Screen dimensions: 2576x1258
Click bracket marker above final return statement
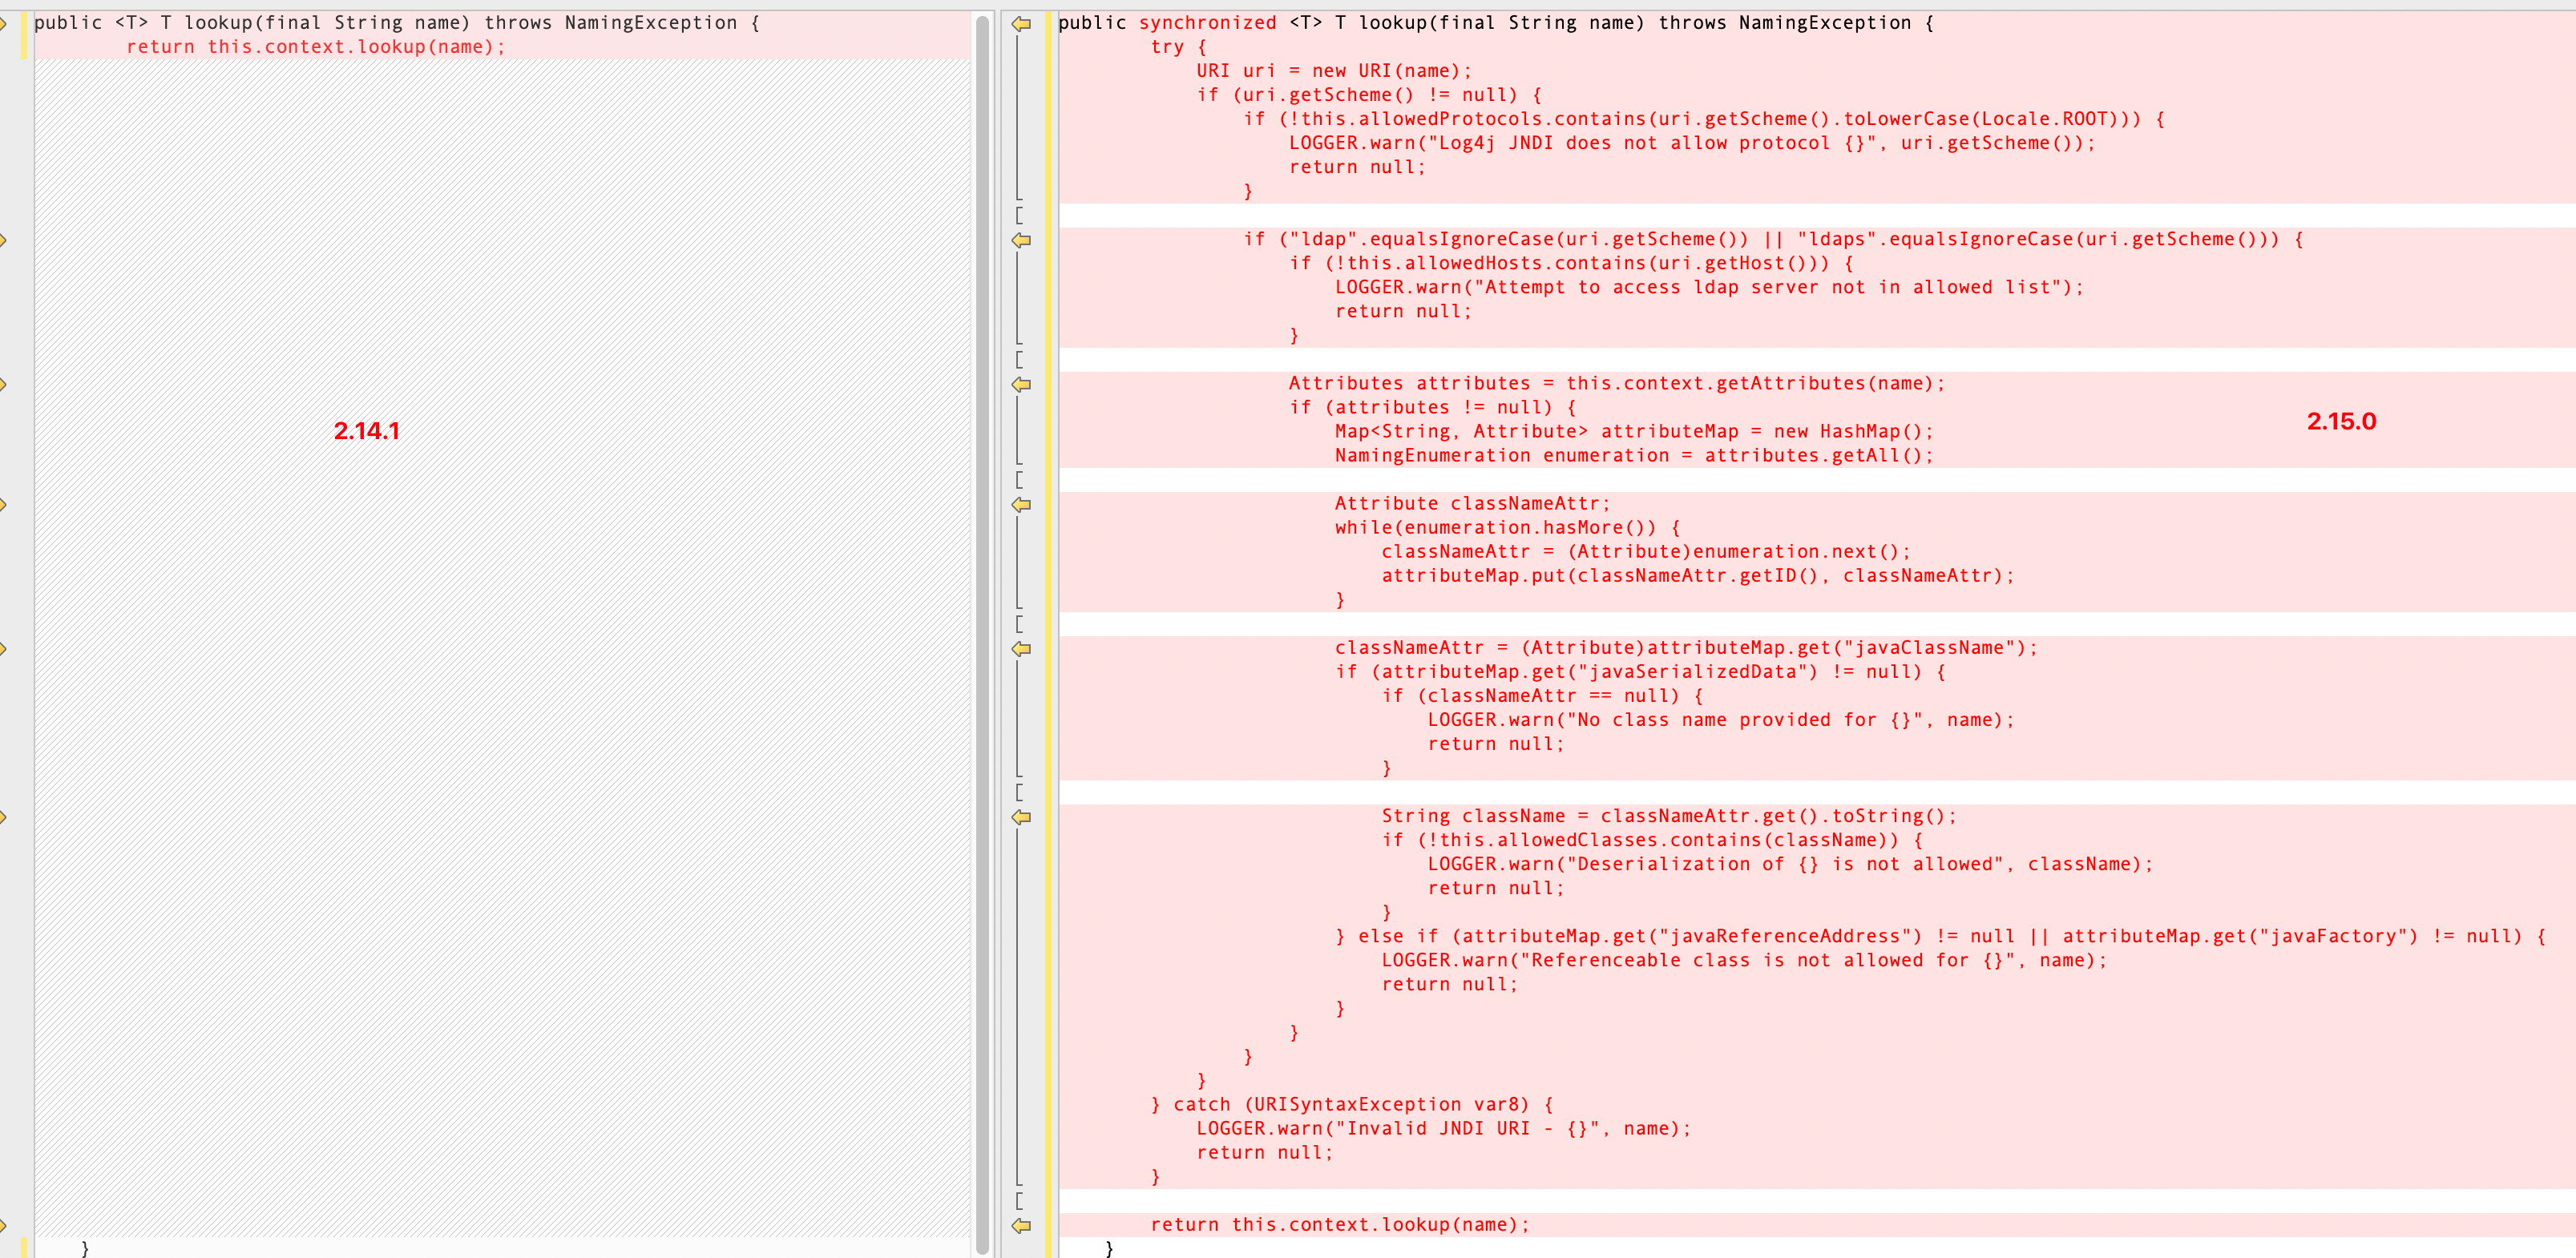pos(1019,1200)
